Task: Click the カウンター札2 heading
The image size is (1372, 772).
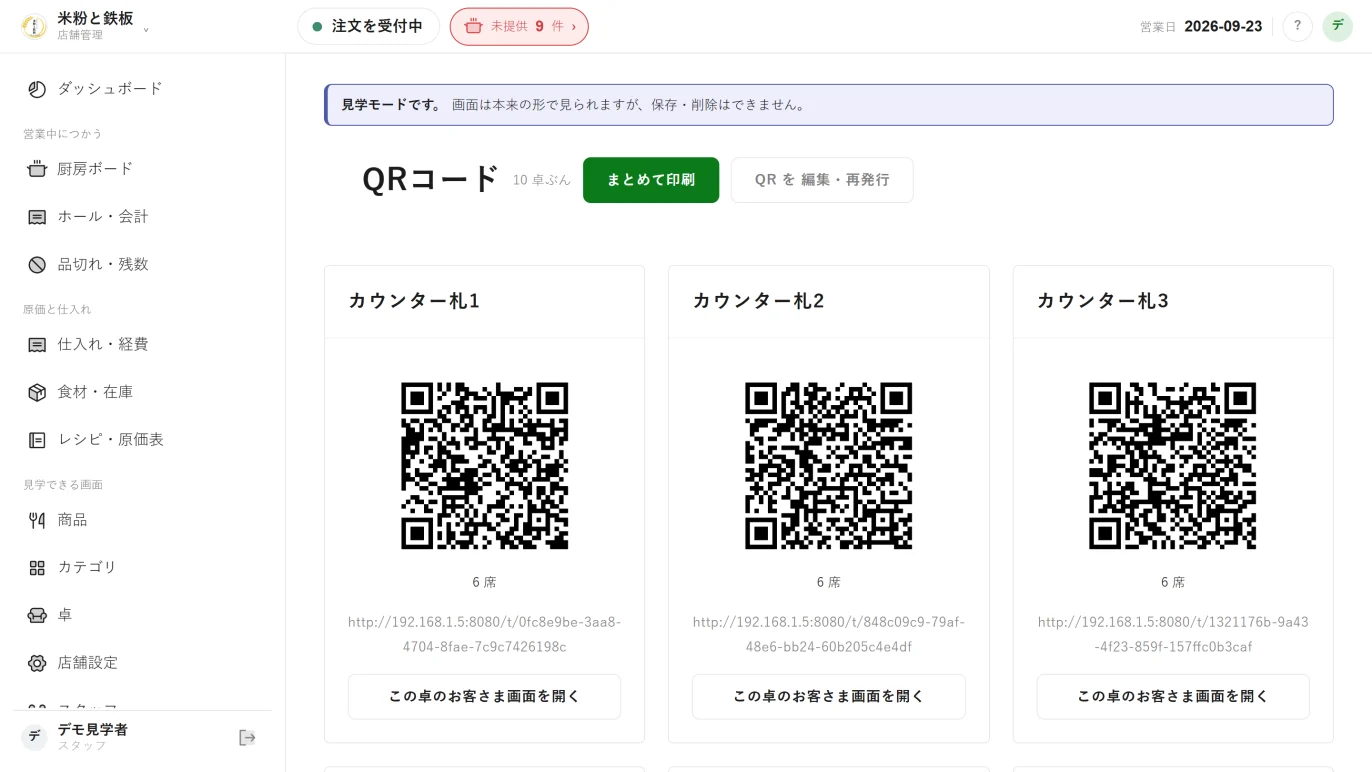Action: tap(758, 301)
